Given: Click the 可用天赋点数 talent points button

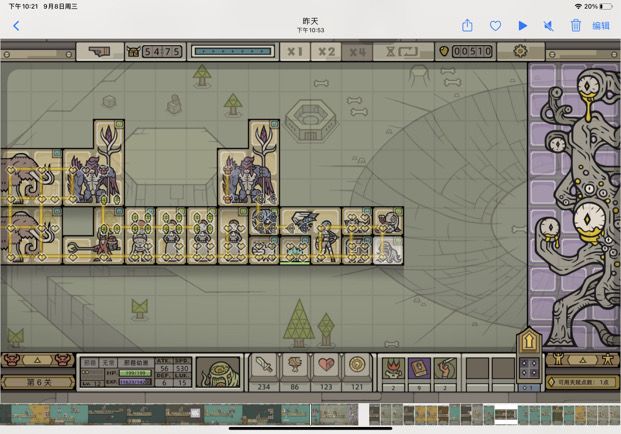Looking at the screenshot, I should point(583,382).
